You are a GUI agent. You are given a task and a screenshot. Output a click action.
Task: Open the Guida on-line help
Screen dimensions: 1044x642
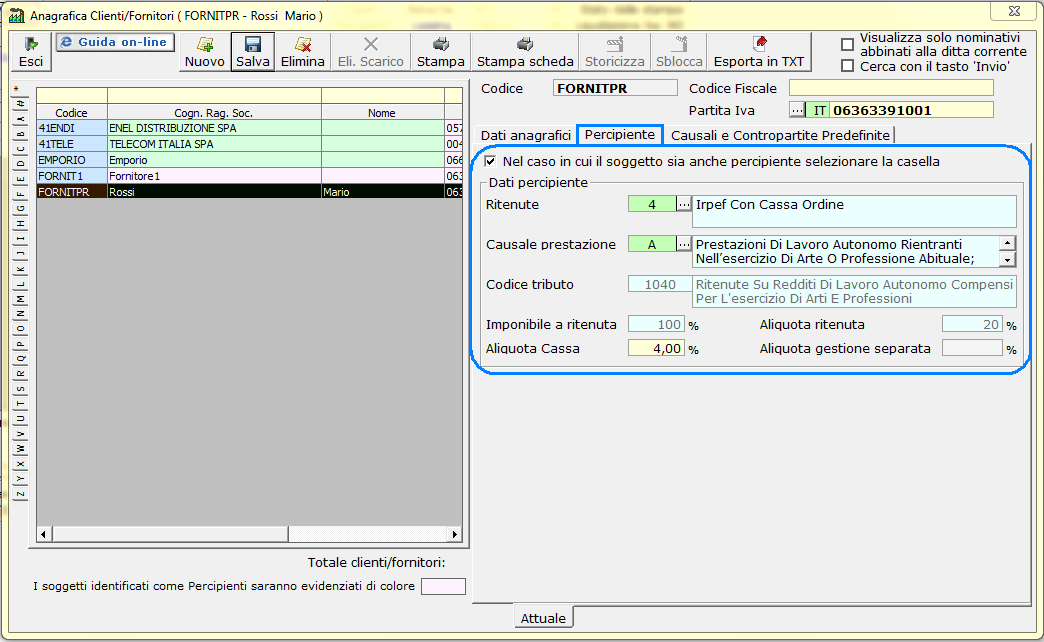[114, 42]
